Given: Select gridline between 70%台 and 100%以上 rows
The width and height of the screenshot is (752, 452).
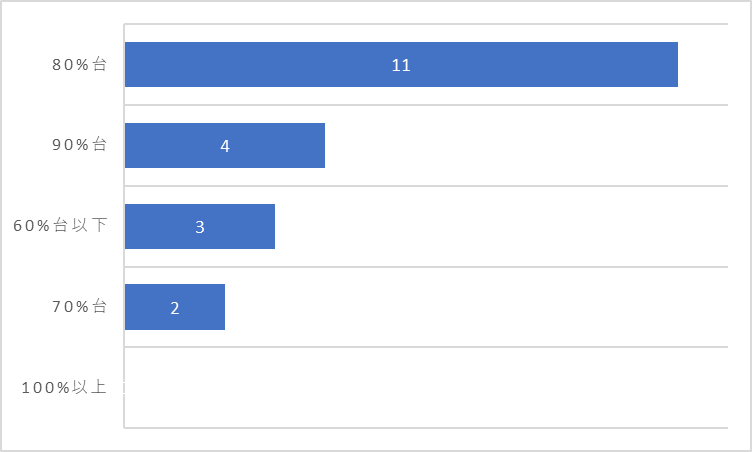Looking at the screenshot, I should pos(426,347).
